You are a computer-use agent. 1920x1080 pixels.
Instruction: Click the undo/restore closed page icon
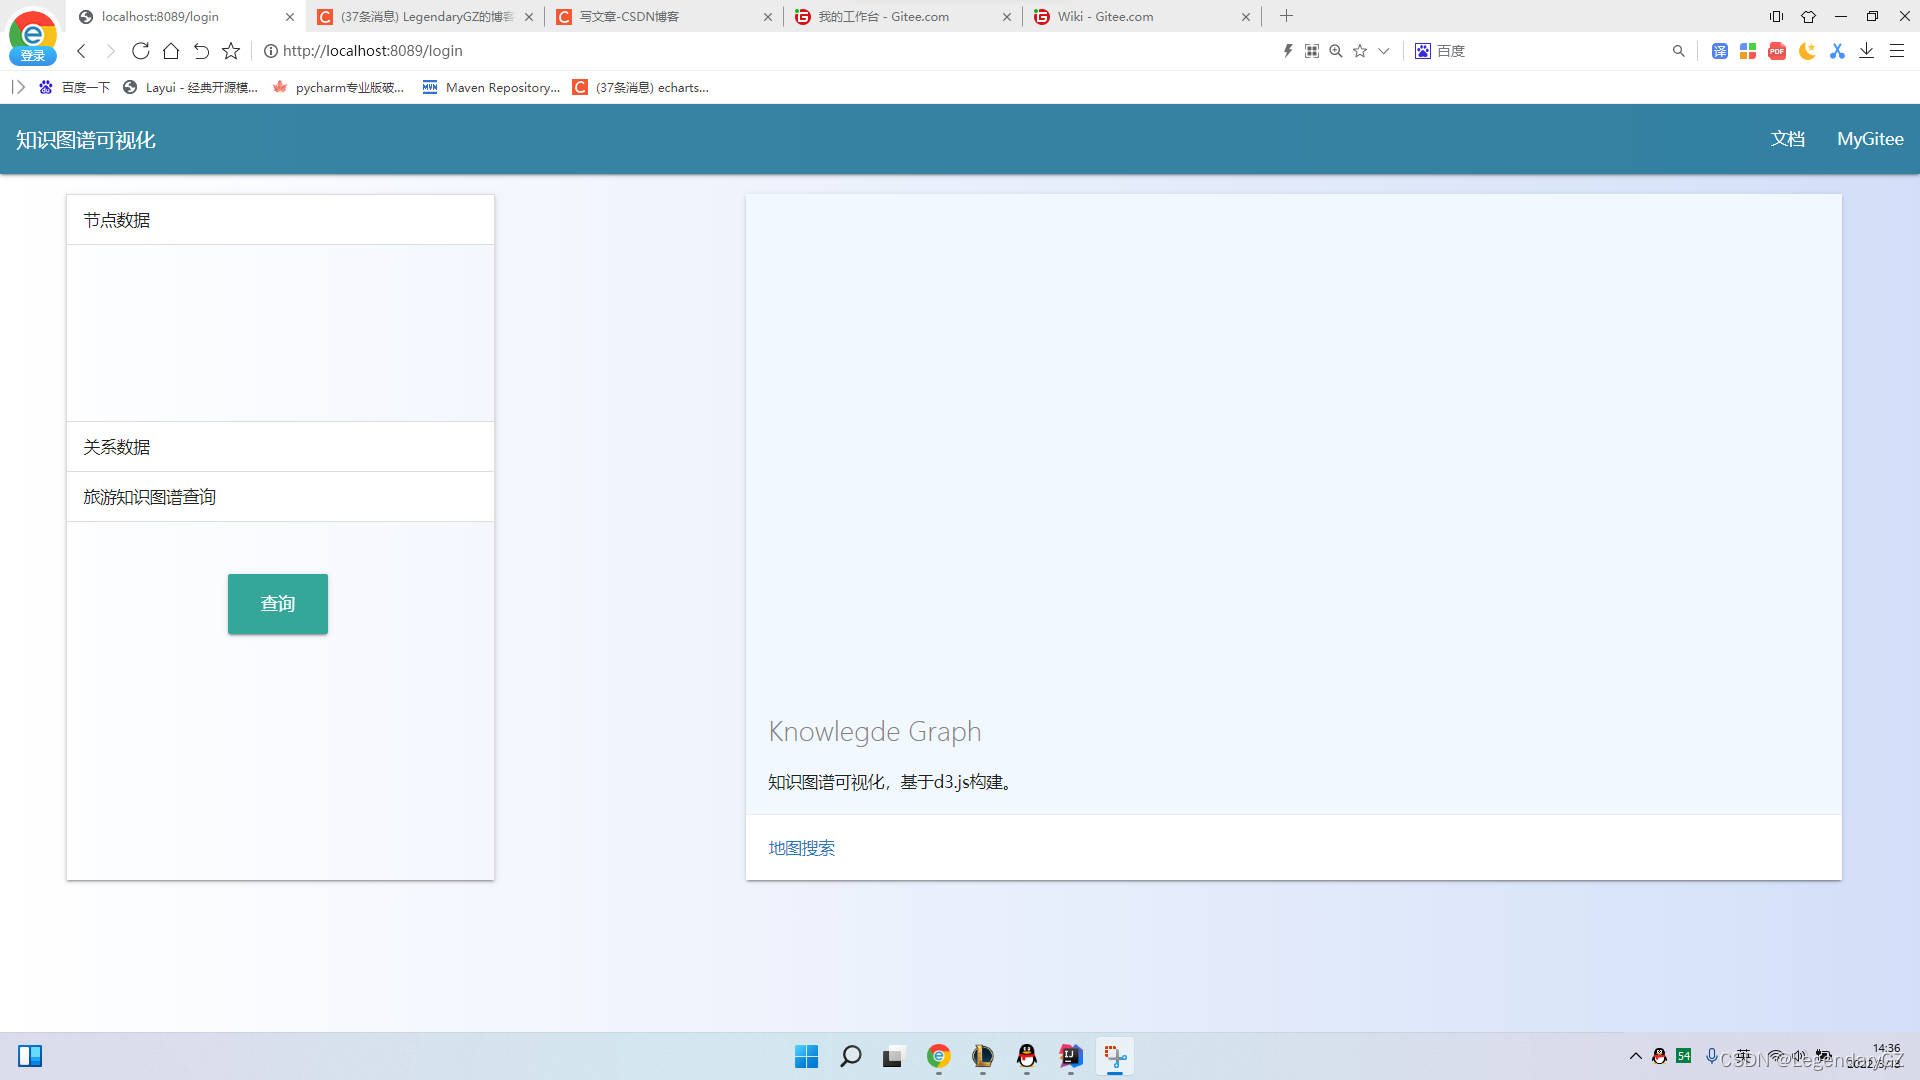201,51
